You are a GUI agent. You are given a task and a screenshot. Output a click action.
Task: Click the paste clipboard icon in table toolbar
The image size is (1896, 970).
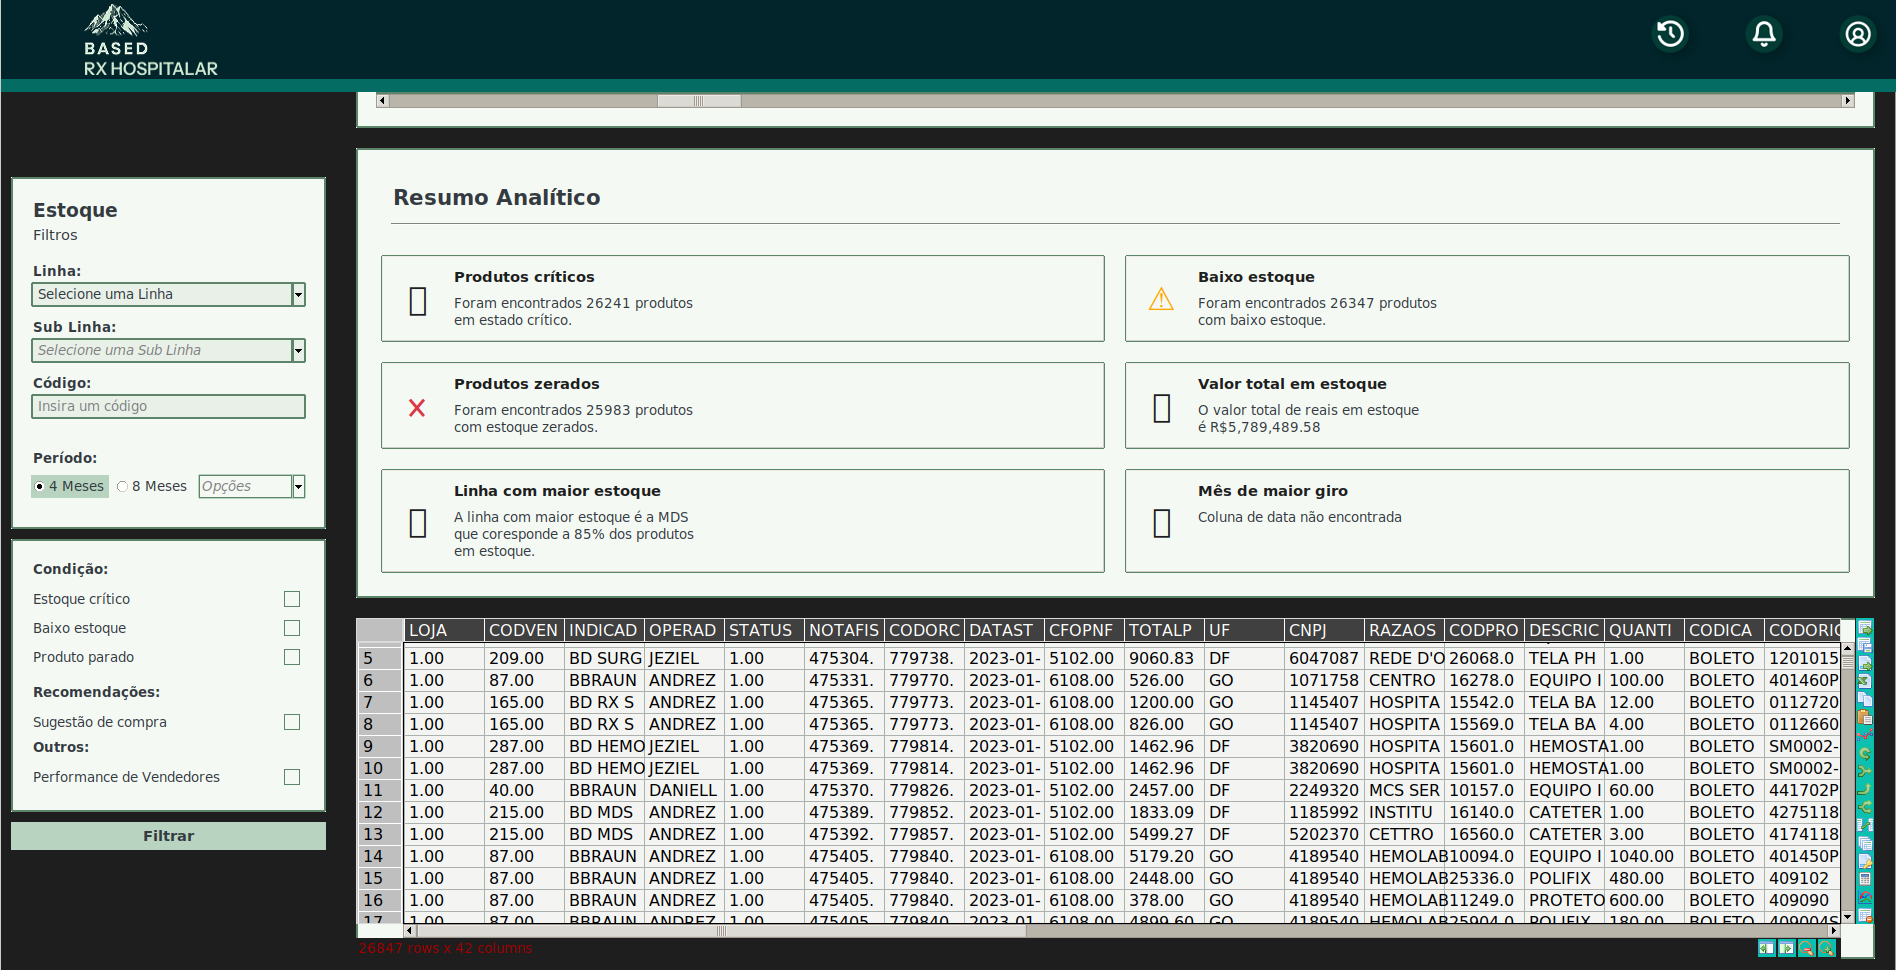tap(1865, 717)
